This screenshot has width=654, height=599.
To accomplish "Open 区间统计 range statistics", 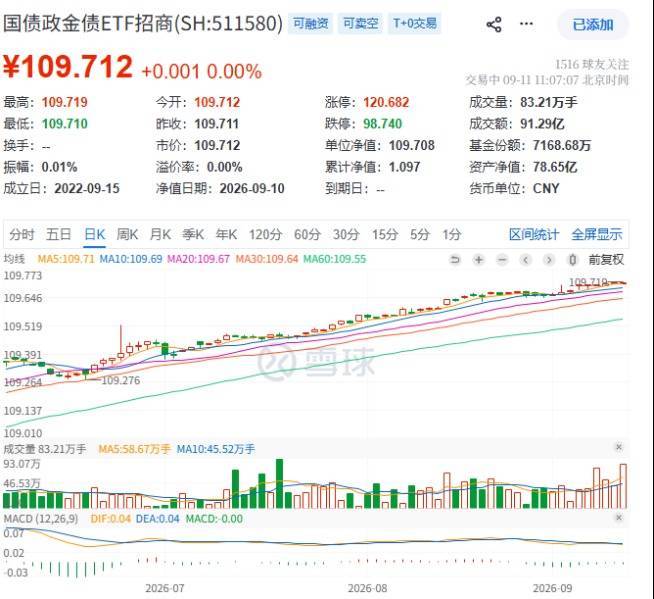I will pyautogui.click(x=533, y=234).
